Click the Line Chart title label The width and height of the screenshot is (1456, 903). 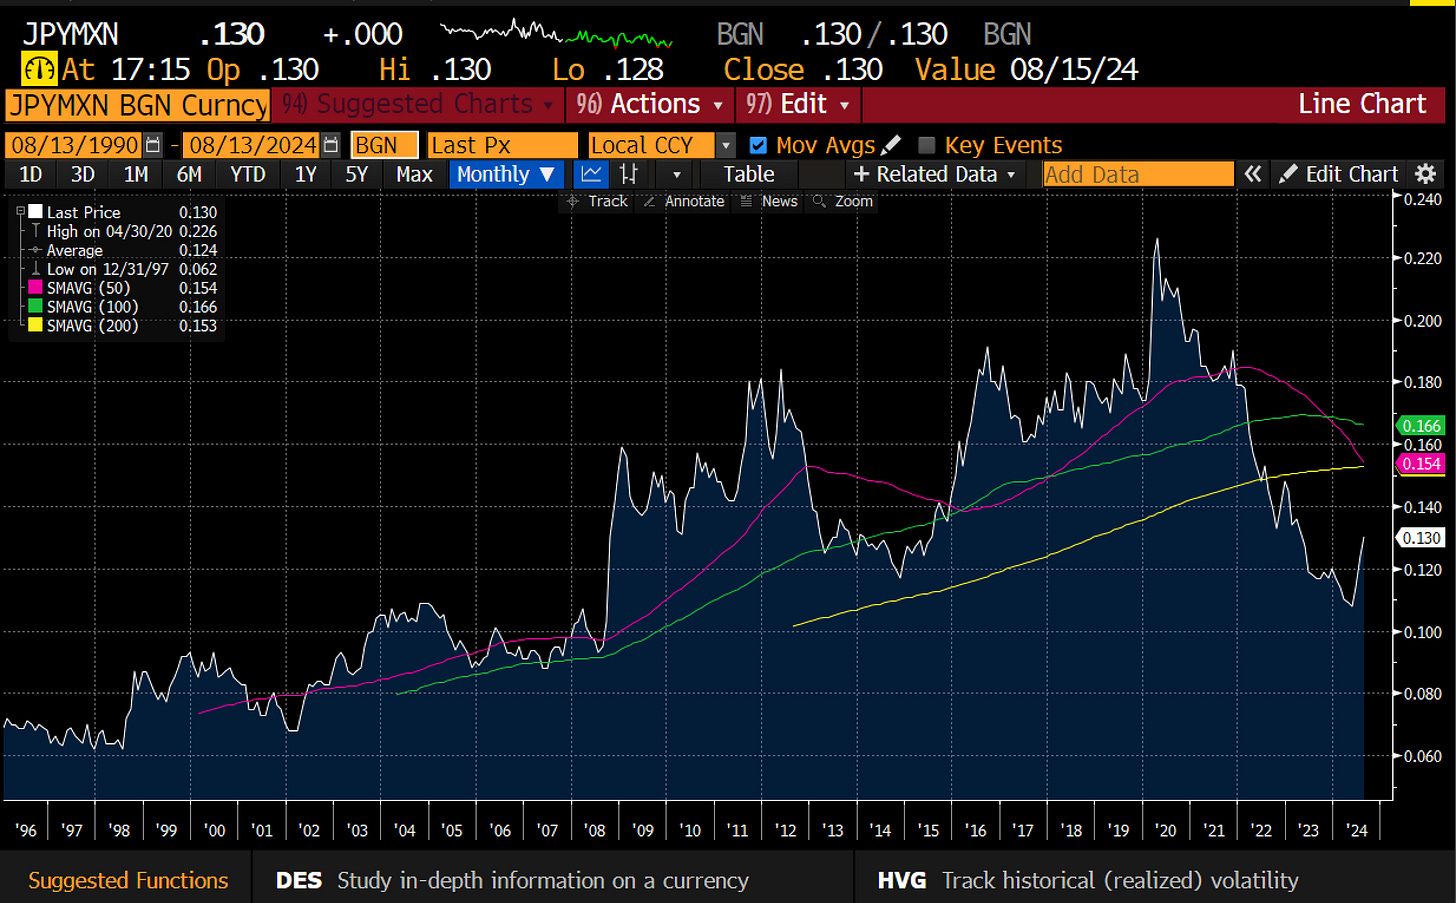pyautogui.click(x=1361, y=104)
